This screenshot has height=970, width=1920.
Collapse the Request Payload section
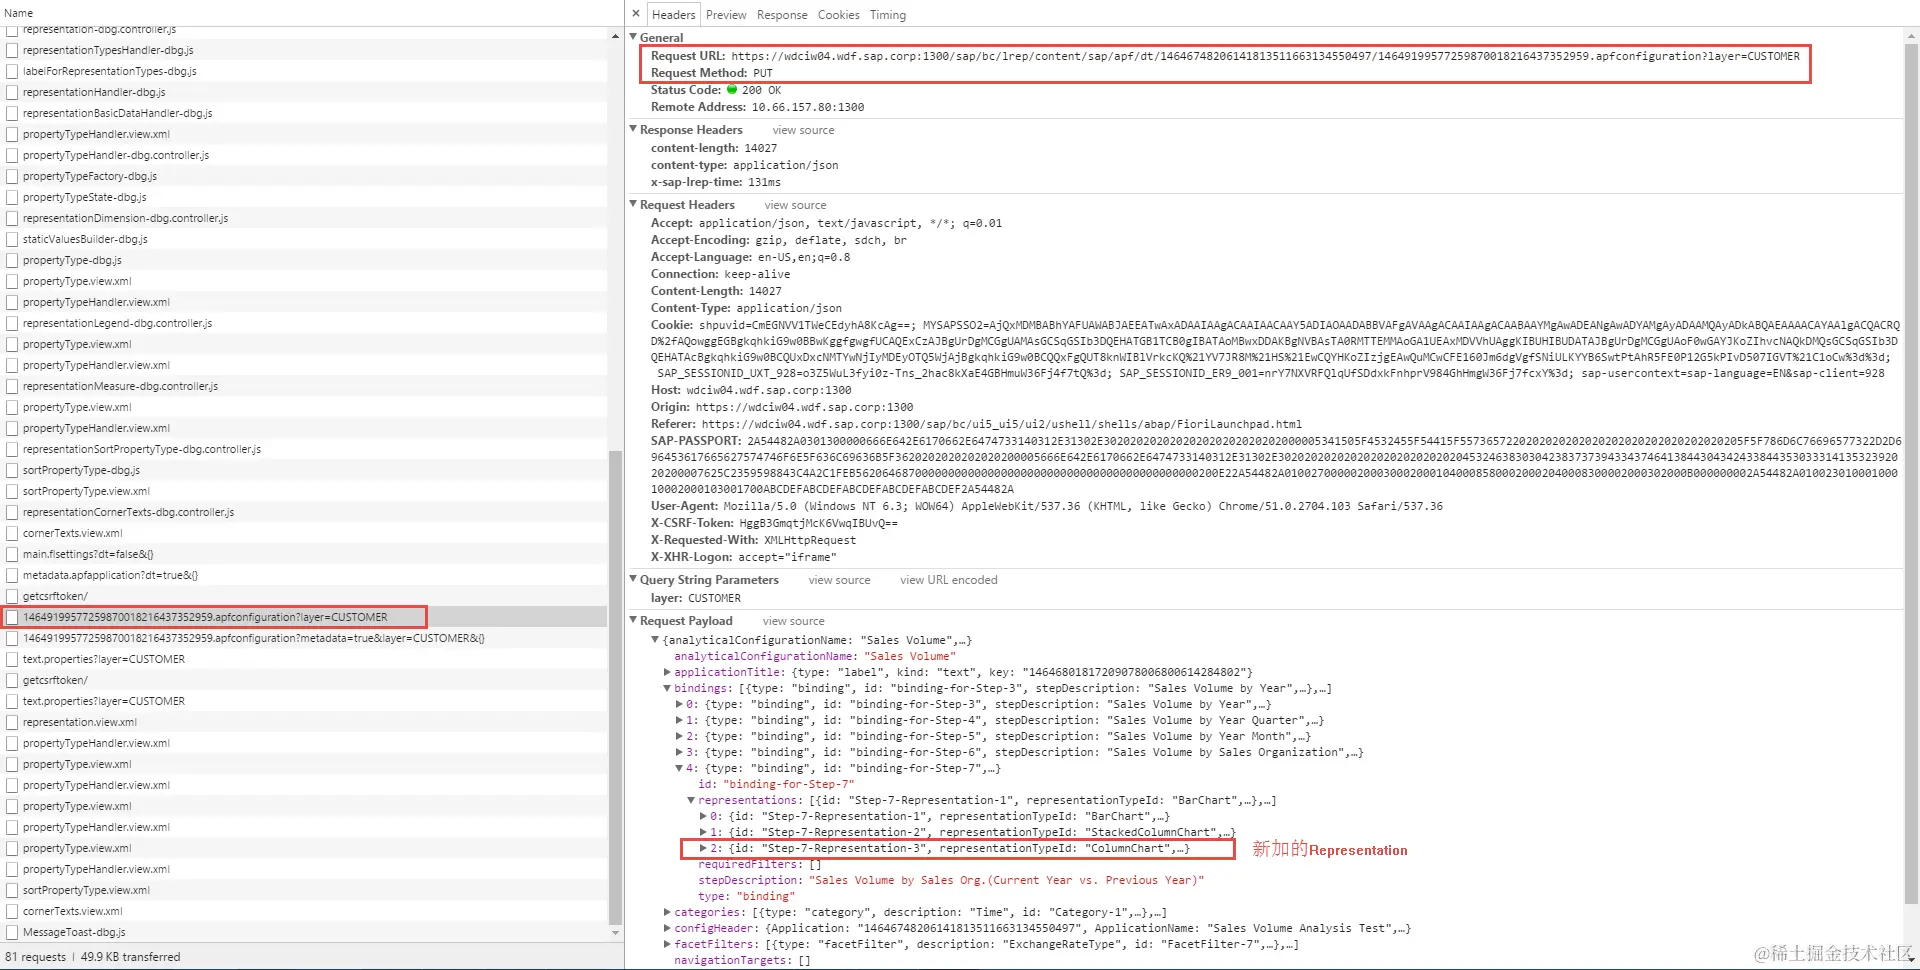[x=633, y=620]
